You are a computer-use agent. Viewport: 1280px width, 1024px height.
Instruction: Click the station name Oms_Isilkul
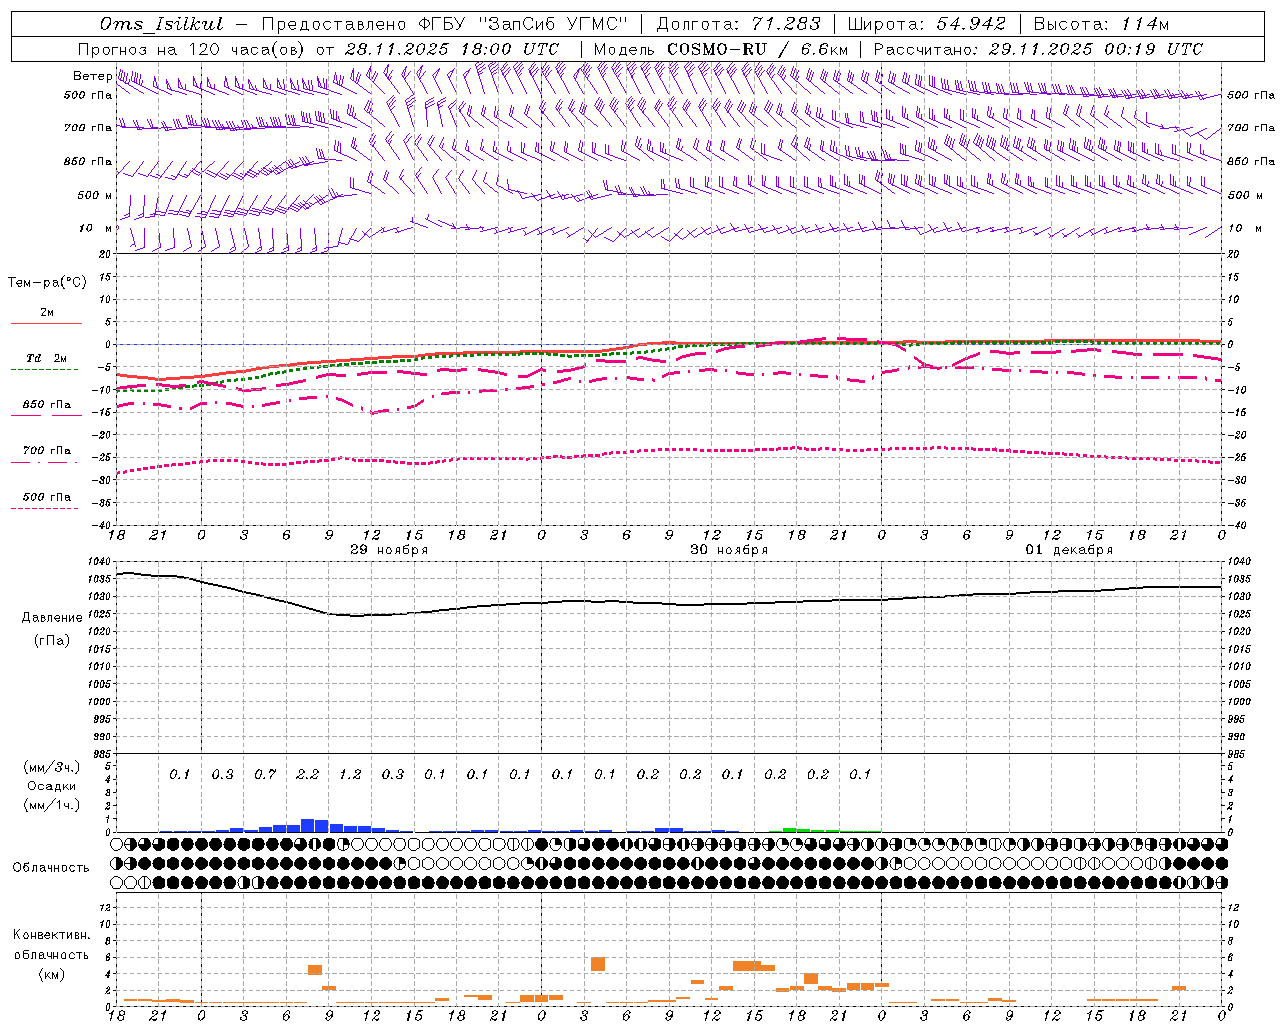(161, 24)
